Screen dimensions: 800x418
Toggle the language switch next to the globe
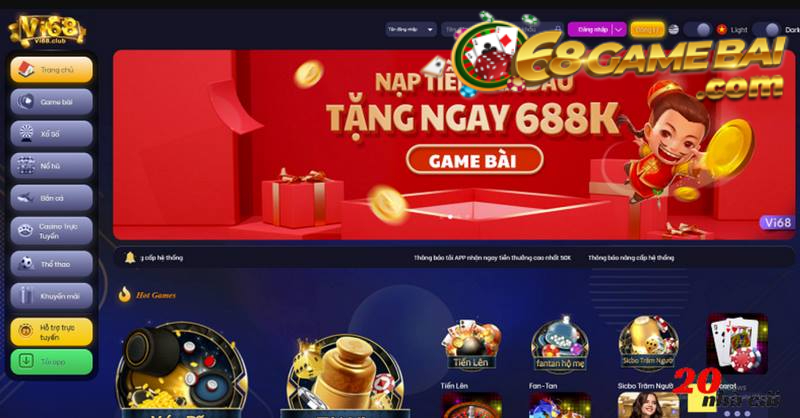click(698, 30)
